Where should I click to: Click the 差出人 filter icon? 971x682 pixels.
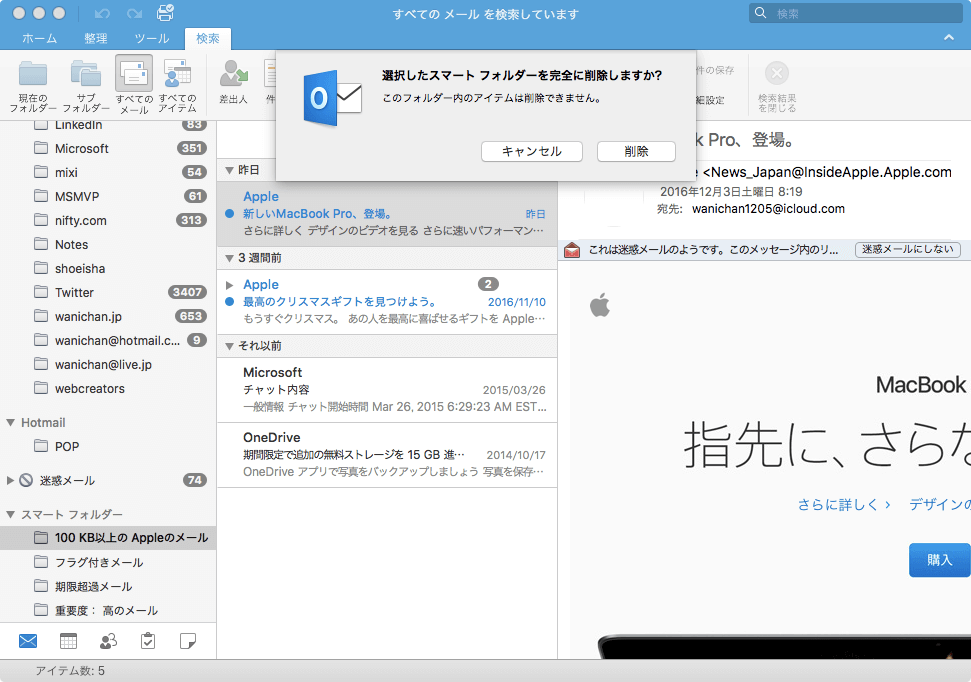coord(233,74)
